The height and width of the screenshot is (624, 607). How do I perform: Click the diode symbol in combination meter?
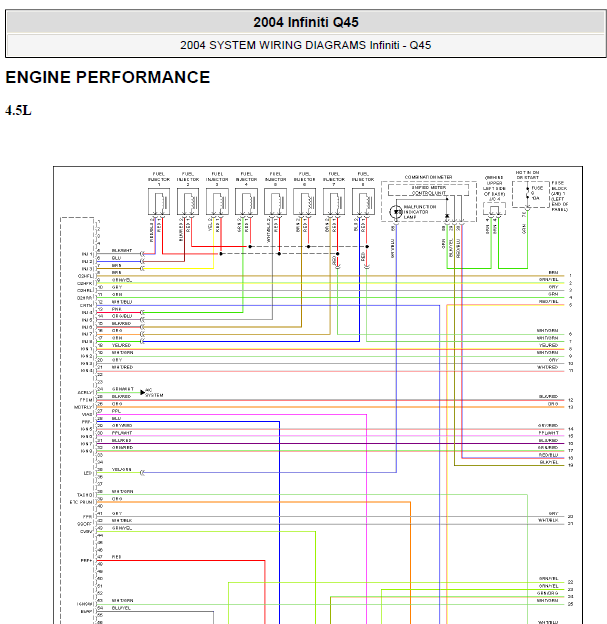[x=447, y=216]
